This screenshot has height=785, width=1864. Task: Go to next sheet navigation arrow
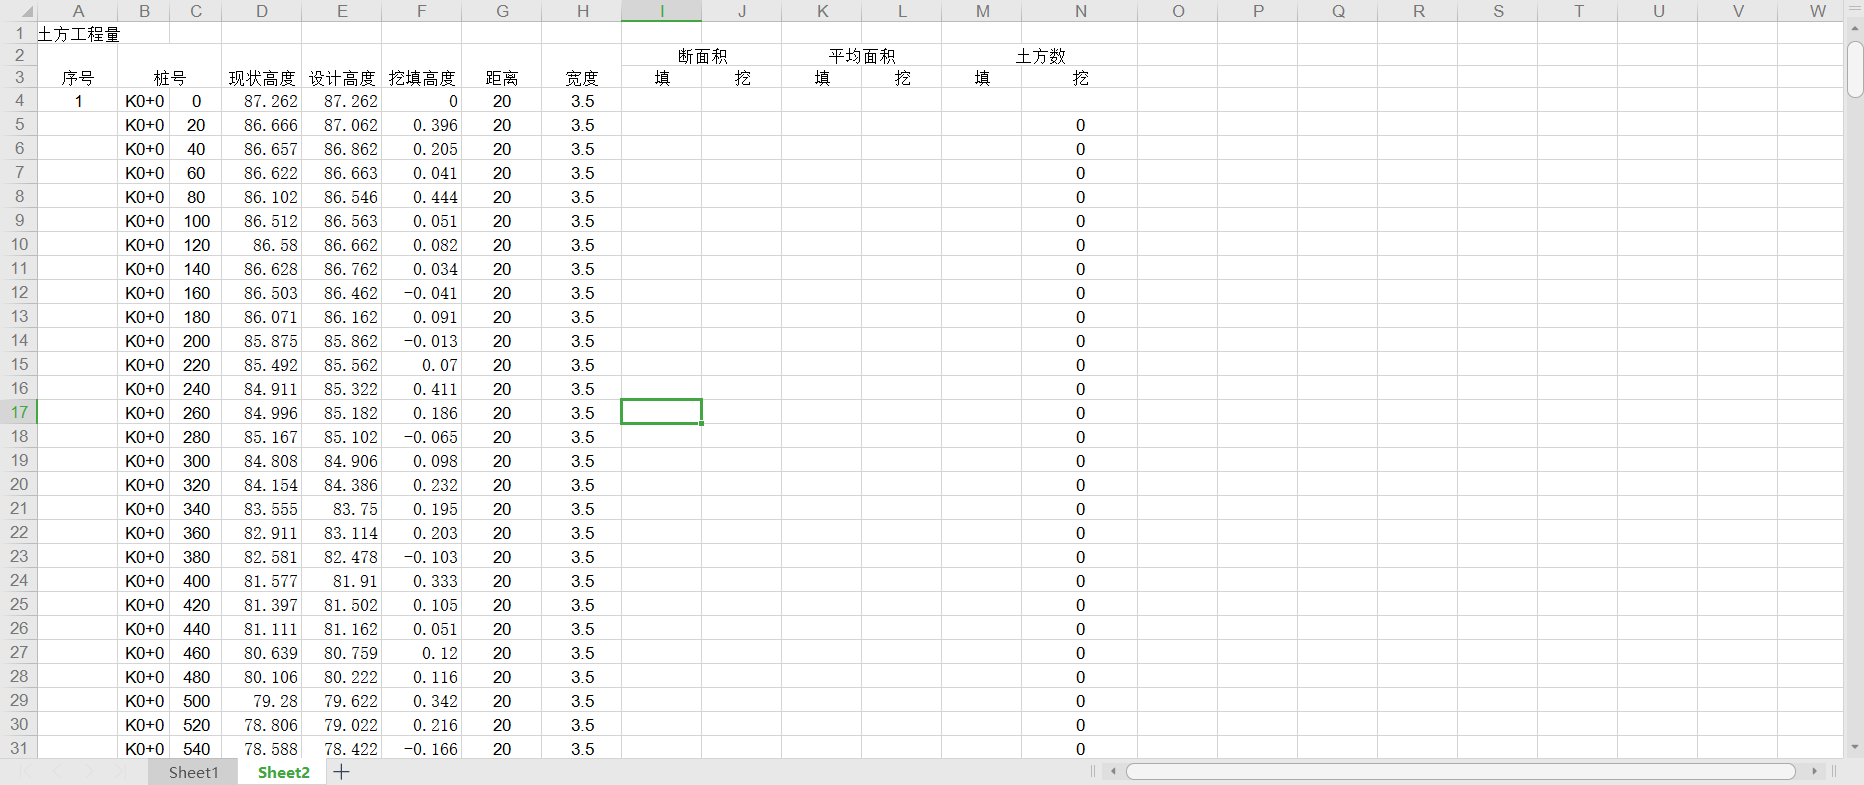click(90, 772)
